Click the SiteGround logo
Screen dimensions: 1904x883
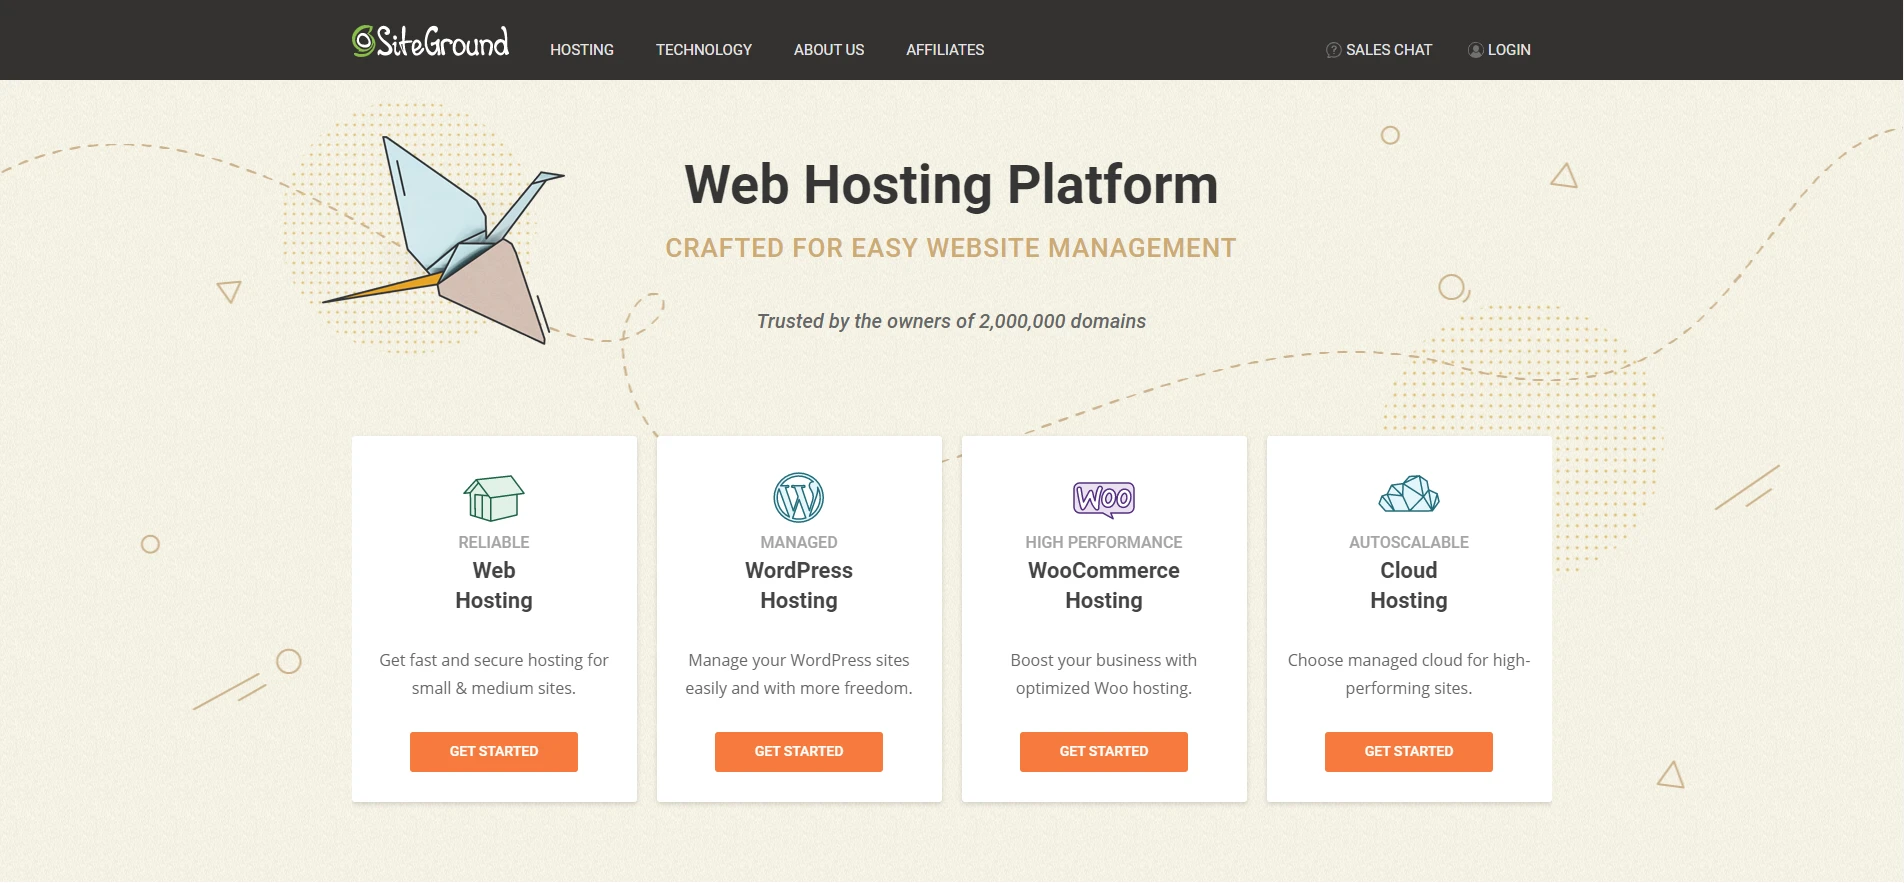coord(431,42)
